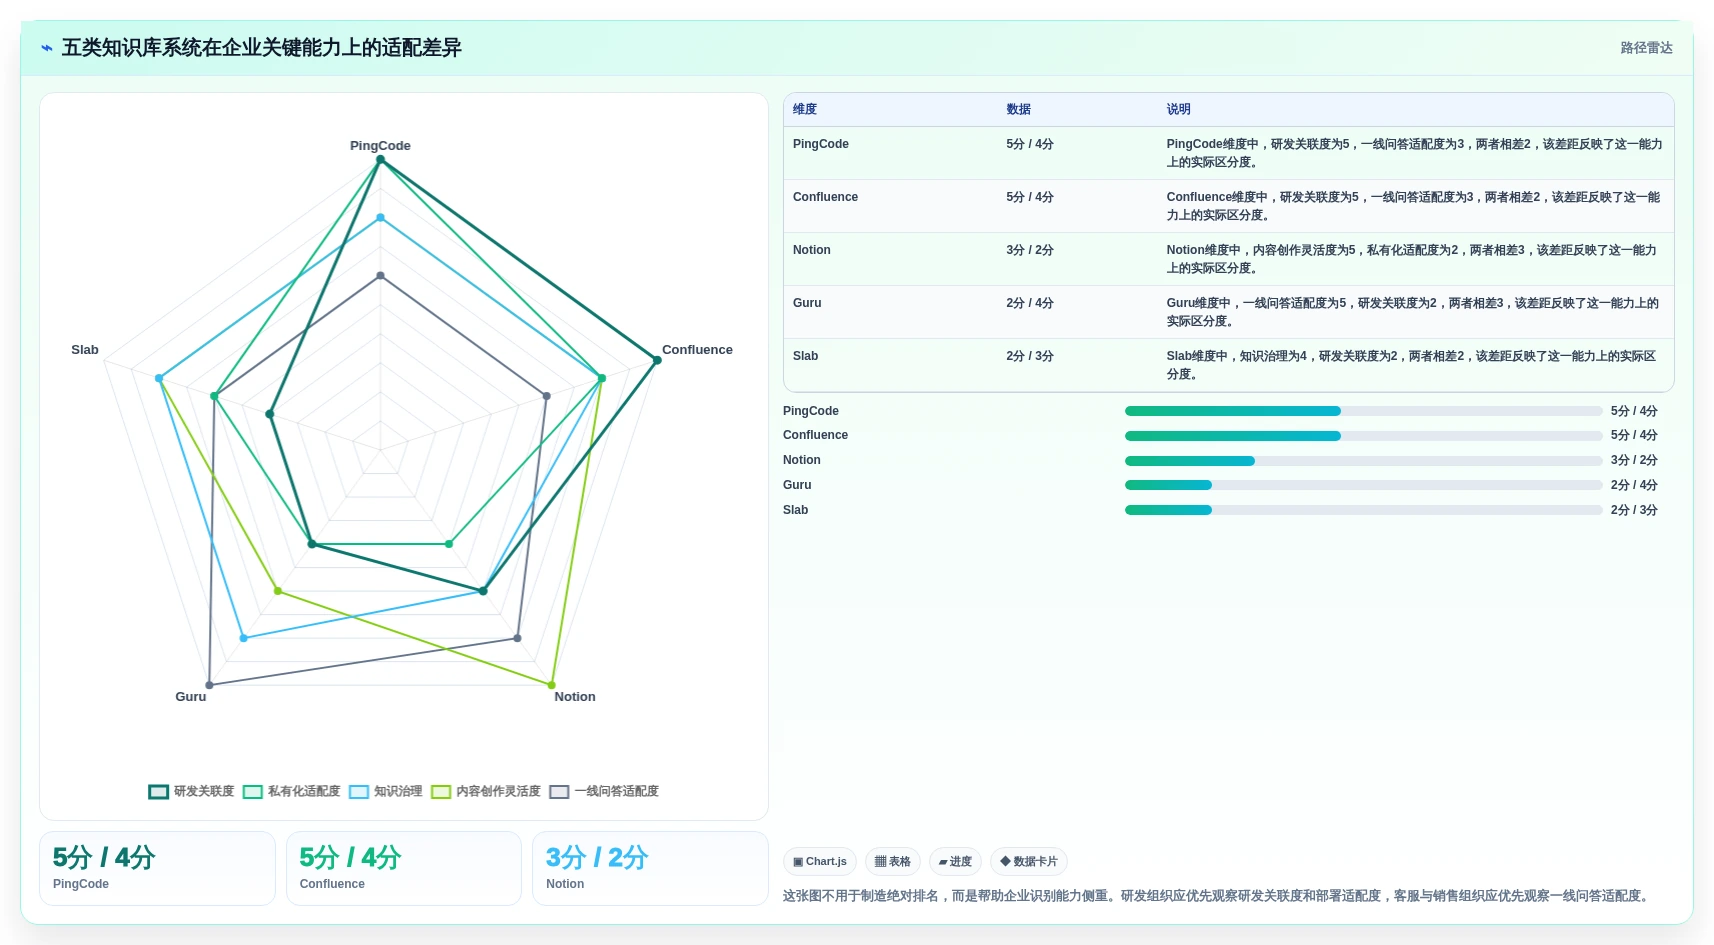Click the Notion description cell text
Viewport: 1714px width, 945px height.
click(1412, 259)
